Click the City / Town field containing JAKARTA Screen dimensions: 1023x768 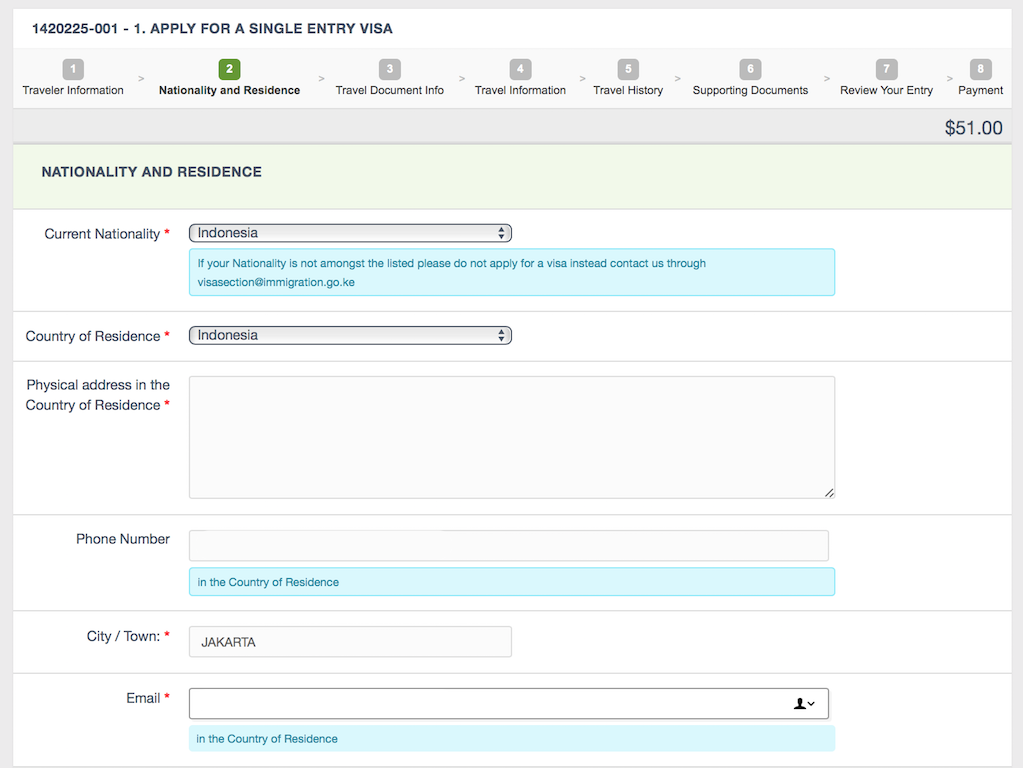[350, 642]
